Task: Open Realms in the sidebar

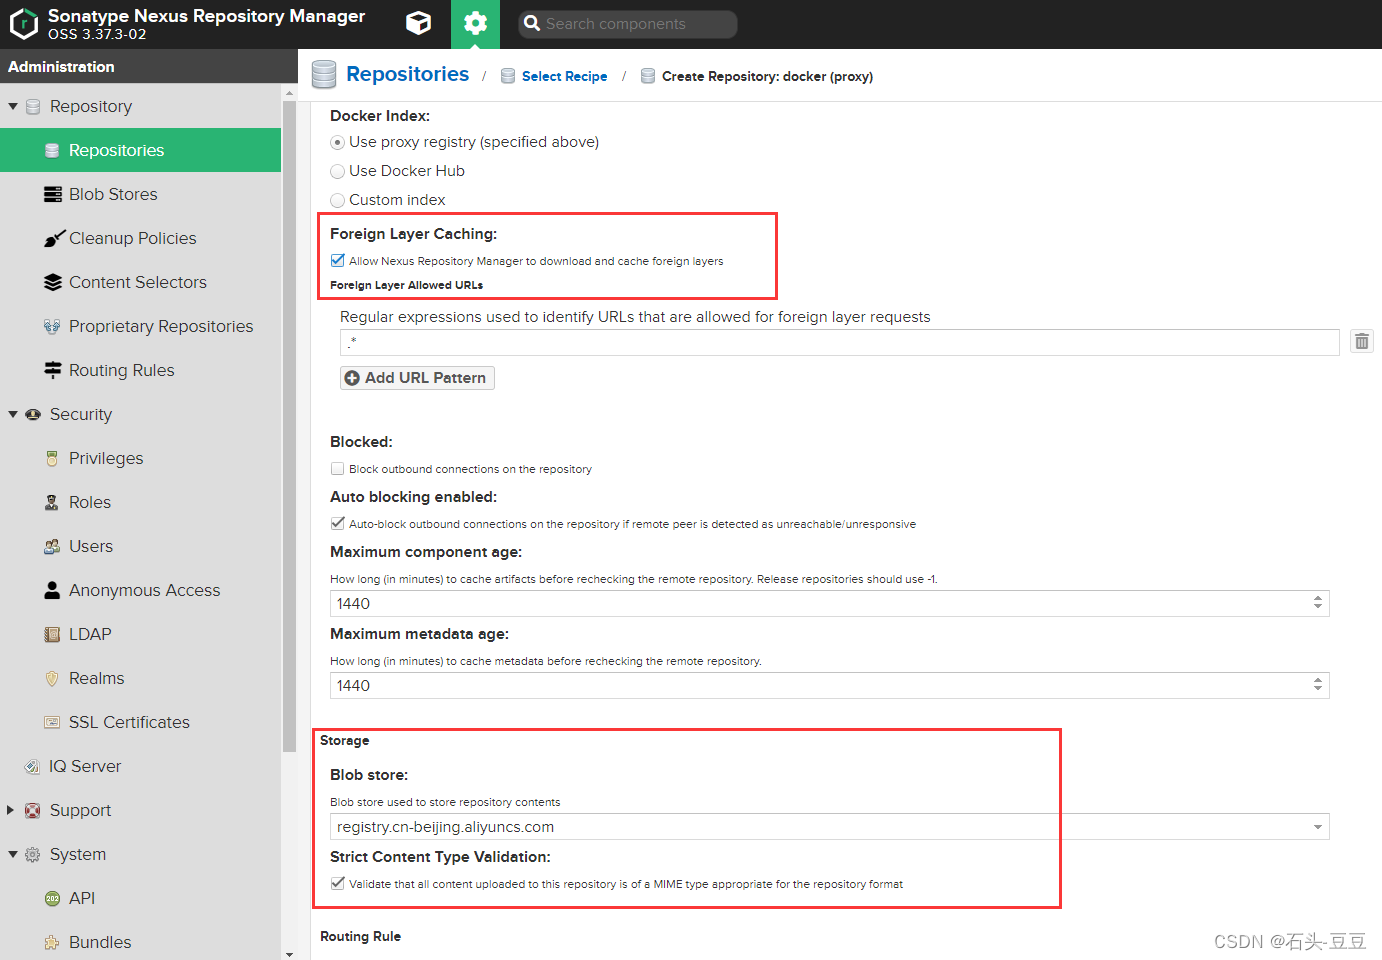Action: [x=140, y=678]
